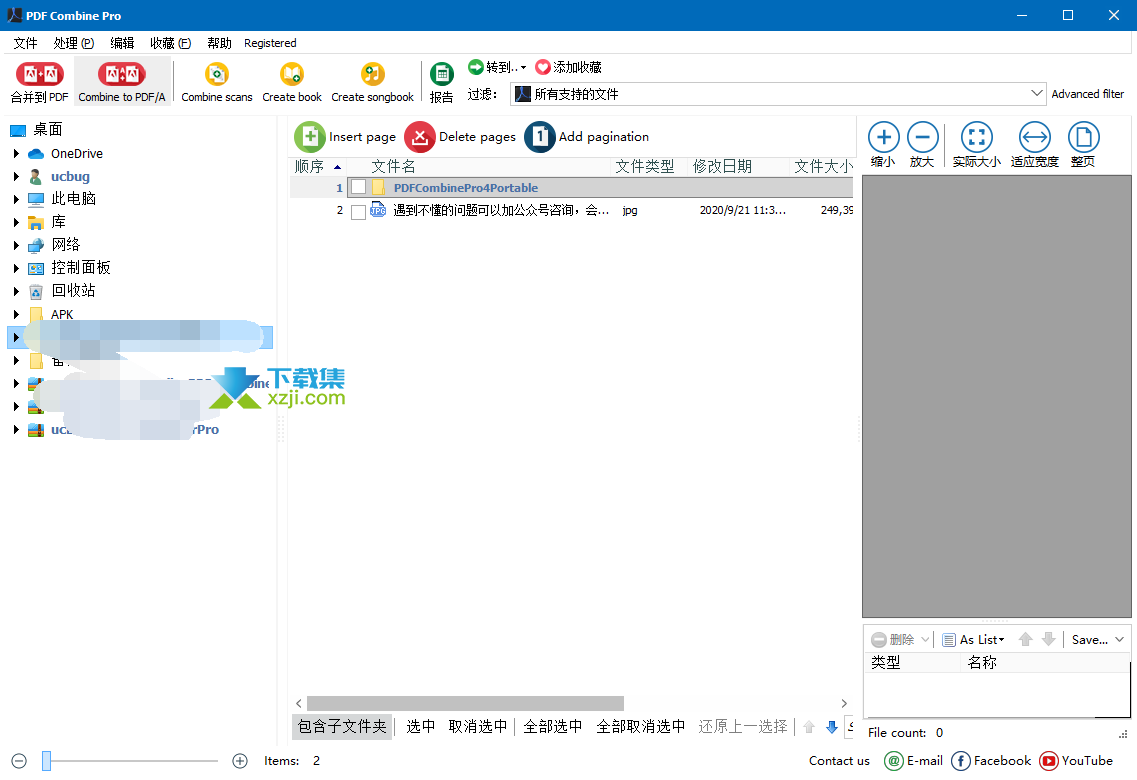This screenshot has width=1137, height=780.
Task: Expand the 网络 tree node
Action: 16,246
